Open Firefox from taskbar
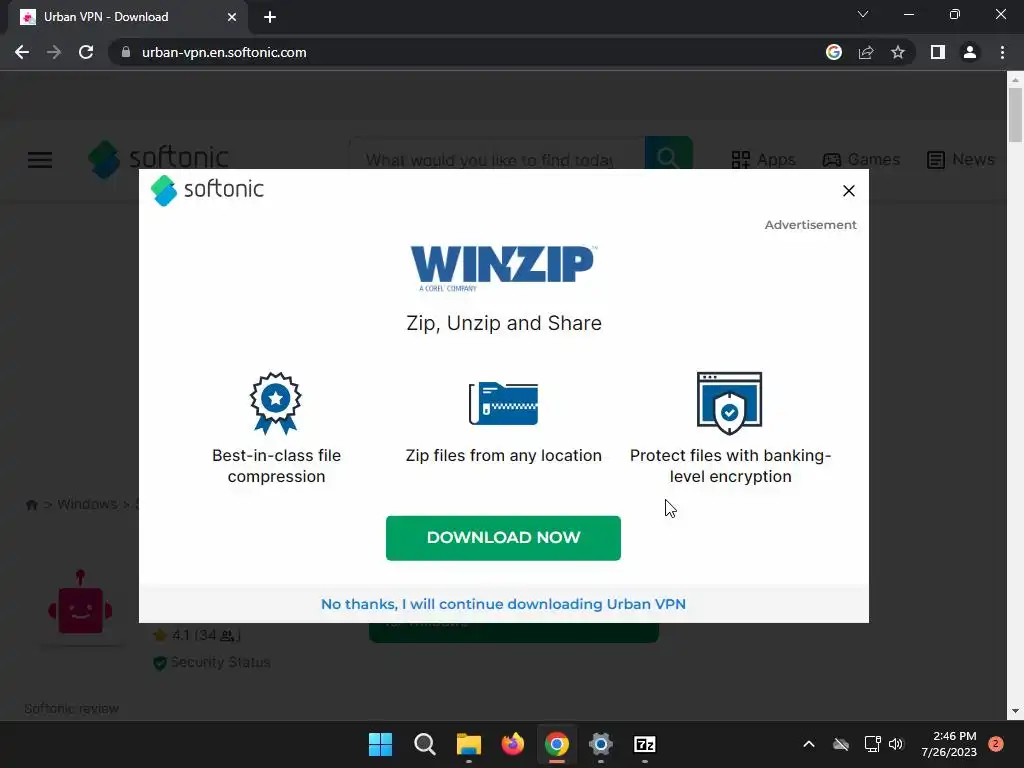This screenshot has height=768, width=1024. 513,744
